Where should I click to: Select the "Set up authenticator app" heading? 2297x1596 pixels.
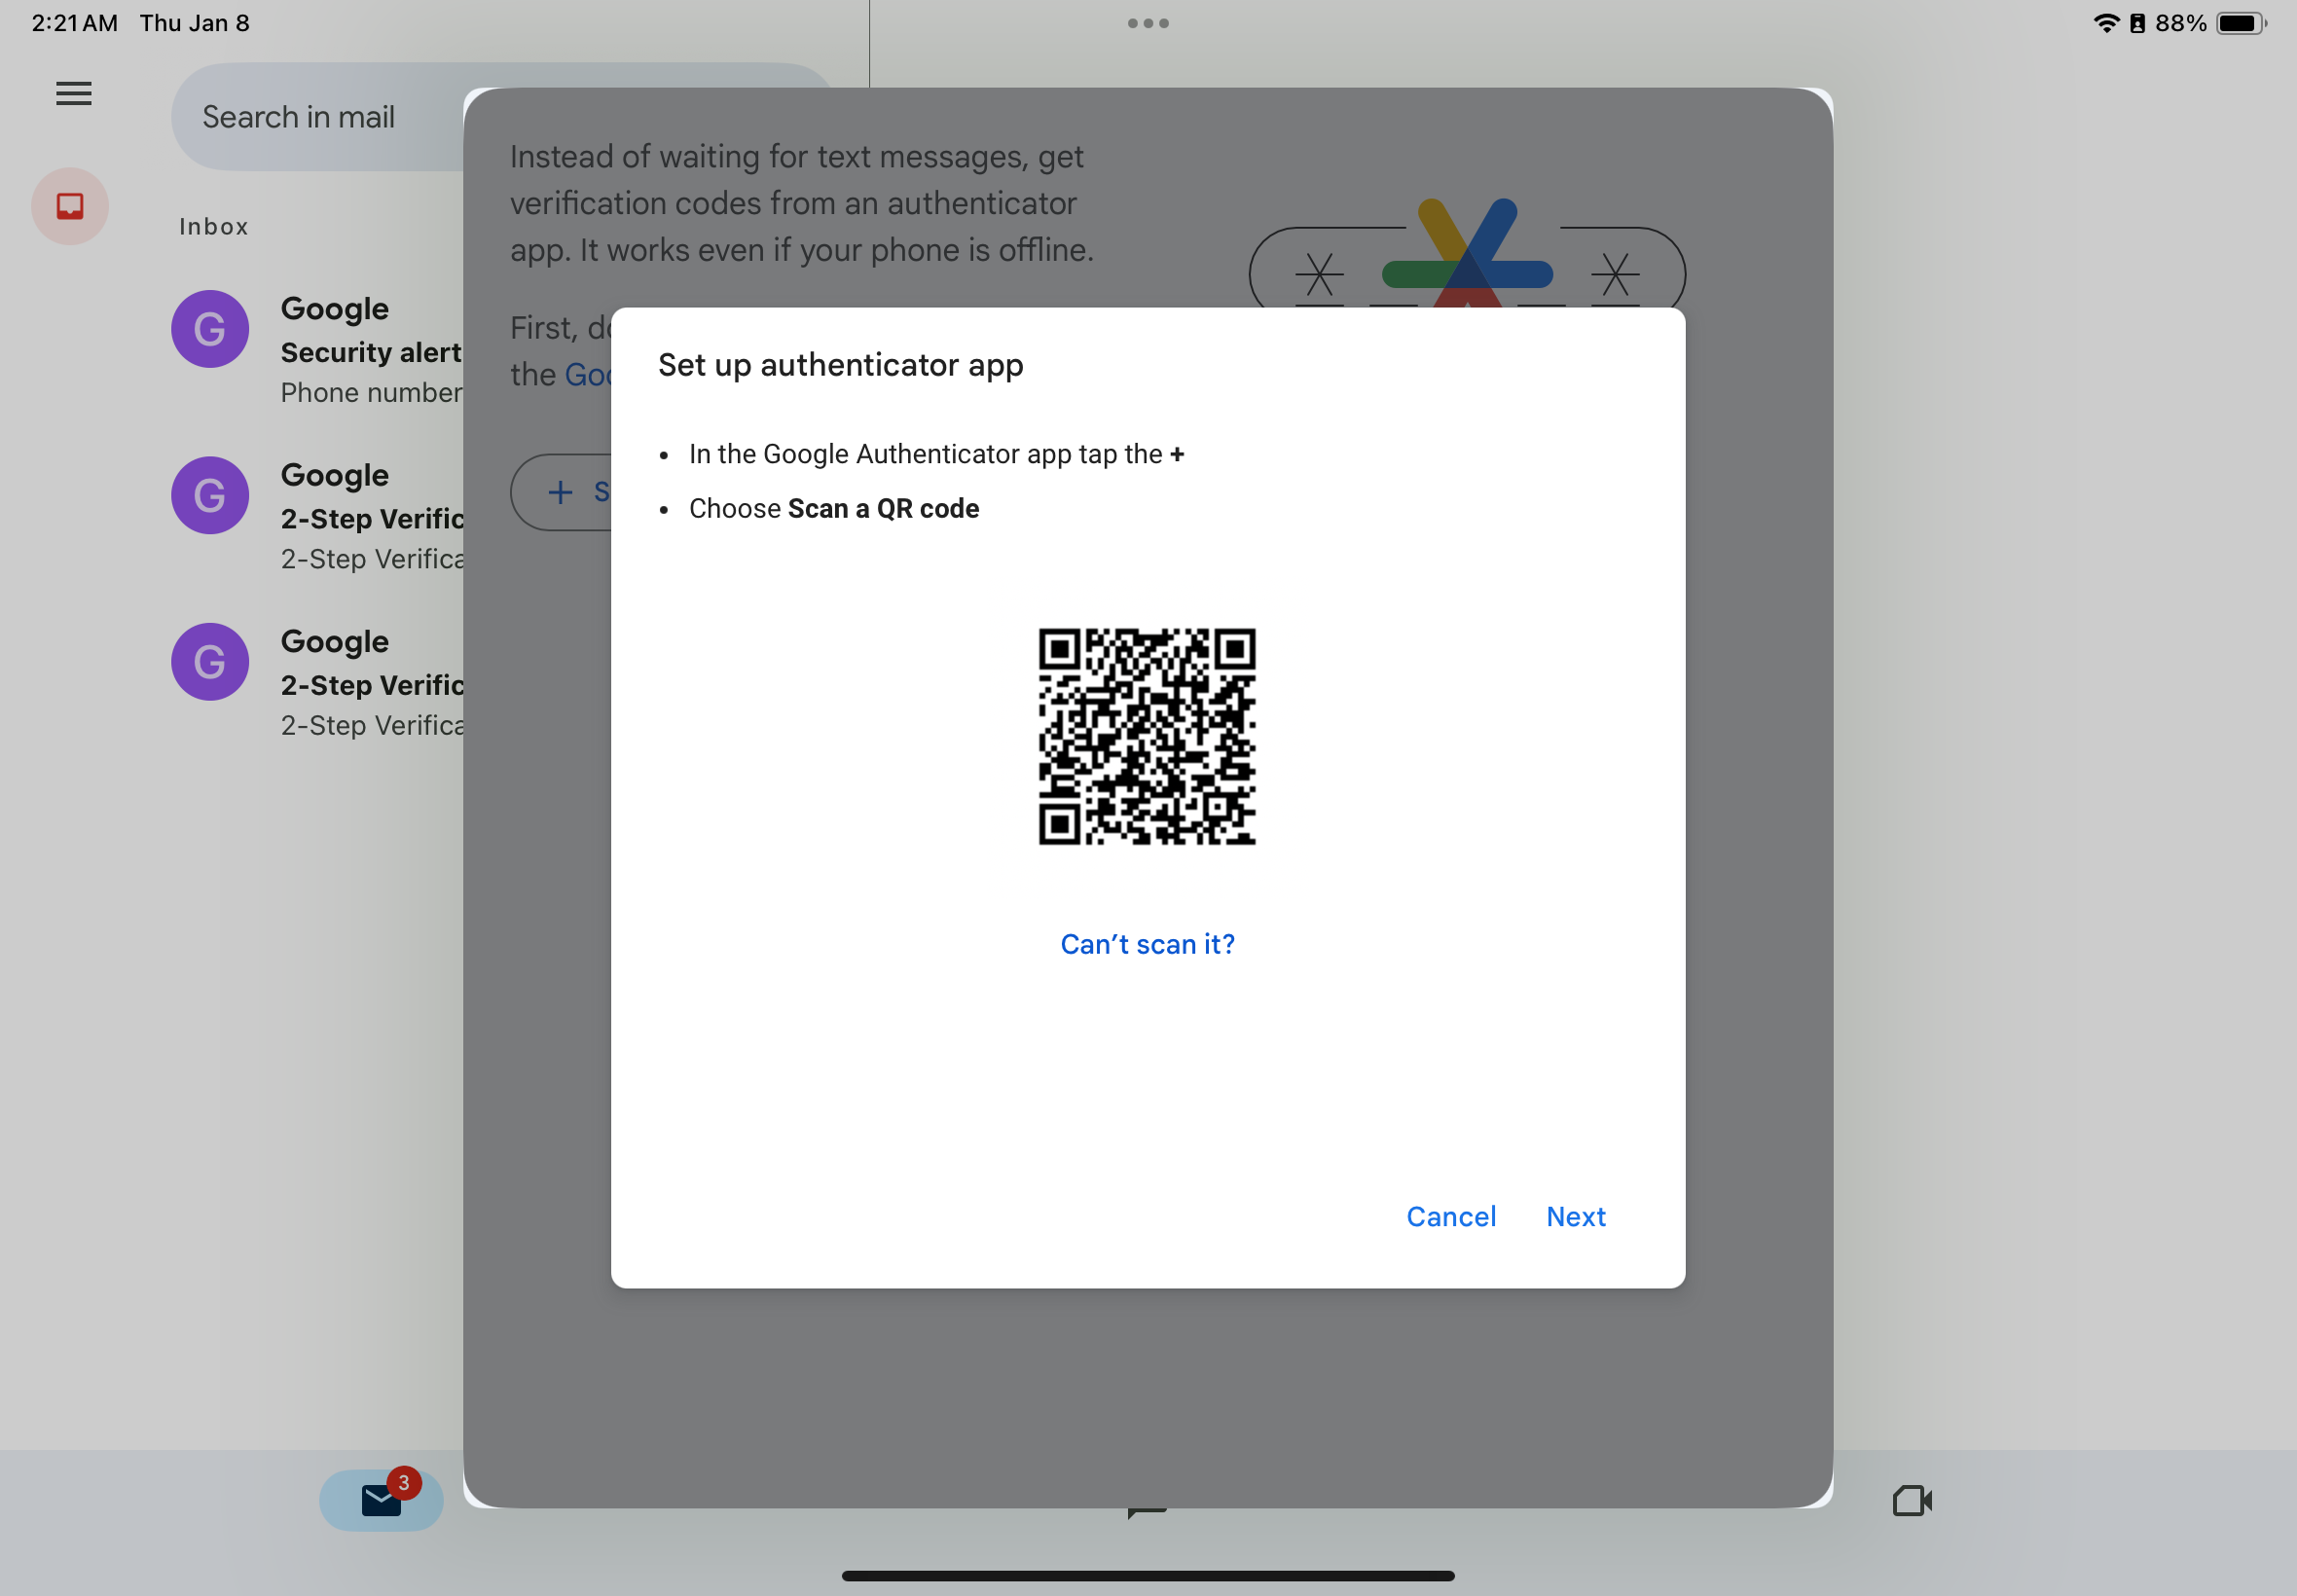[841, 365]
